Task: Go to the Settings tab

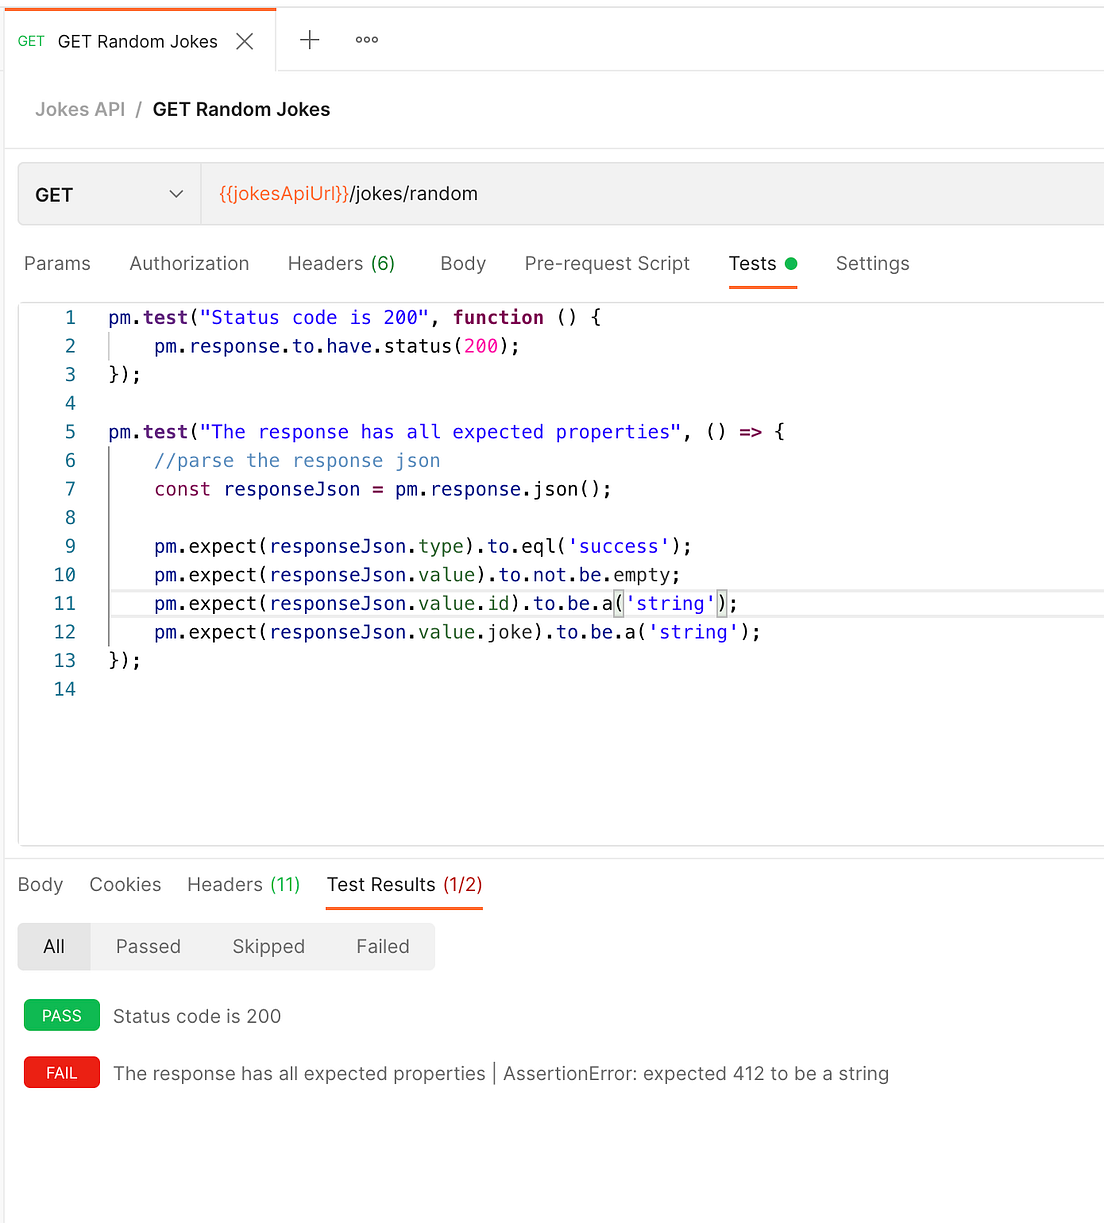Action: pyautogui.click(x=872, y=263)
